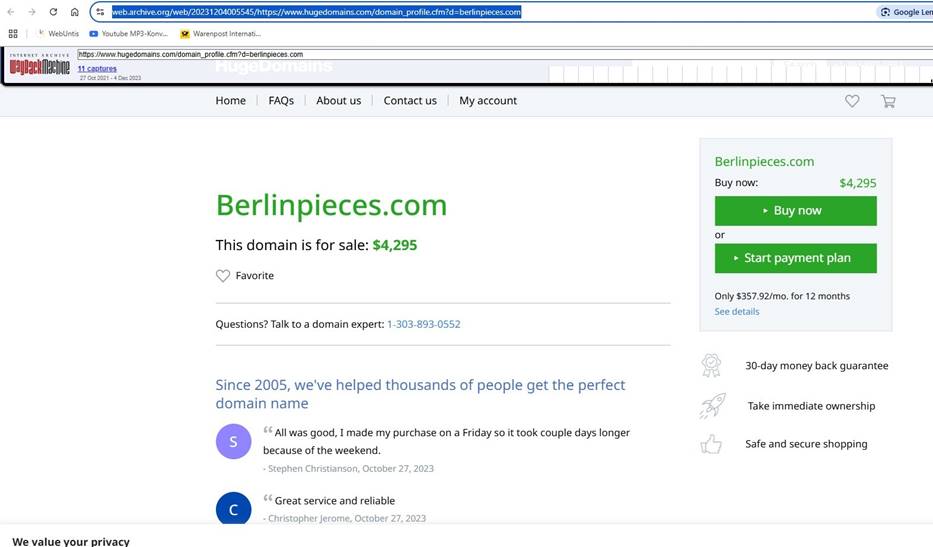Screen dimensions: 933x547
Task: Open site information icon beside the URL
Action: [100, 12]
